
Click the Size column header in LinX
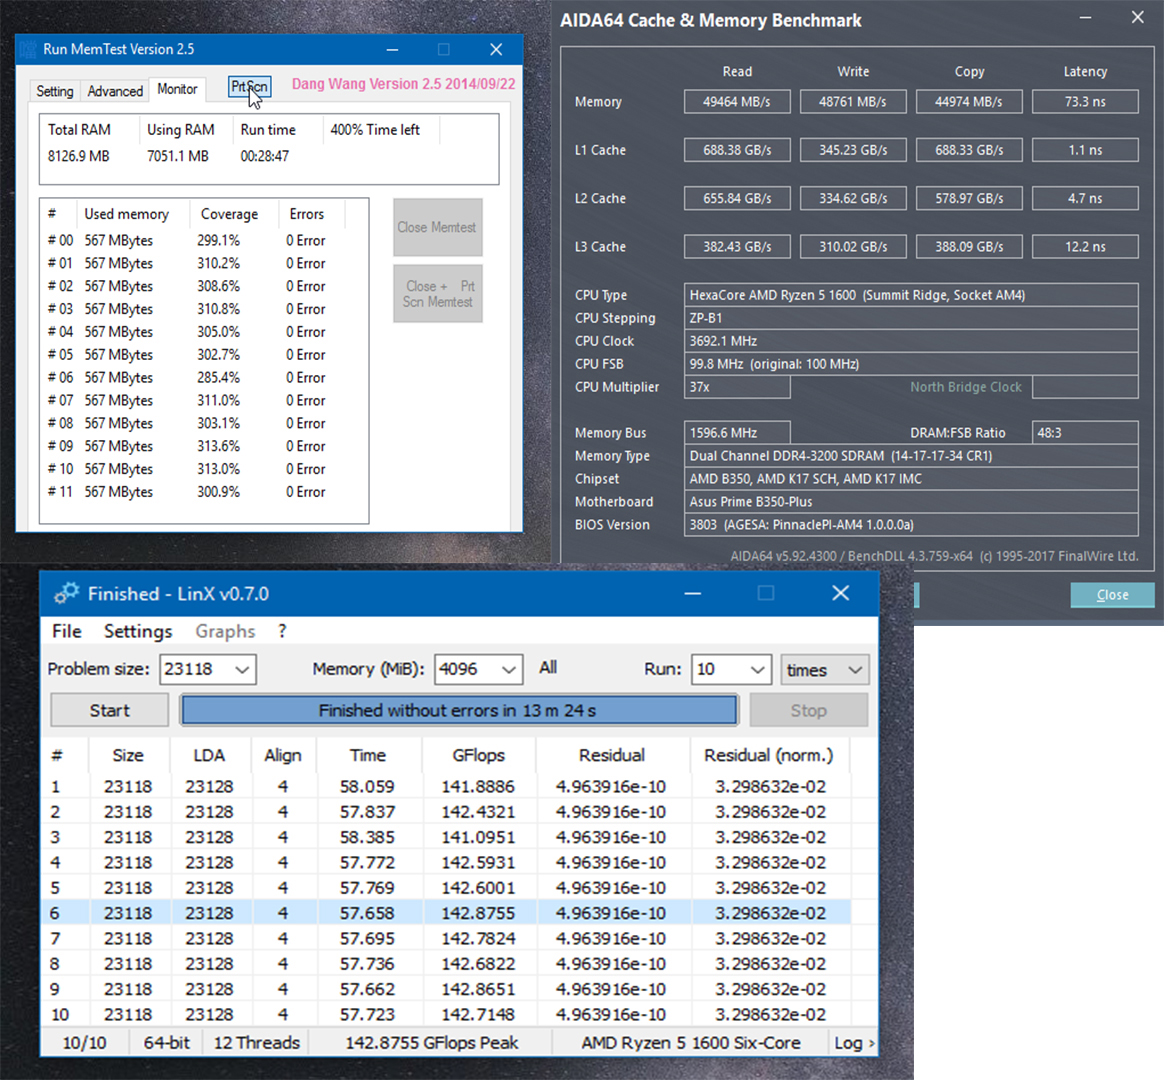(x=128, y=756)
